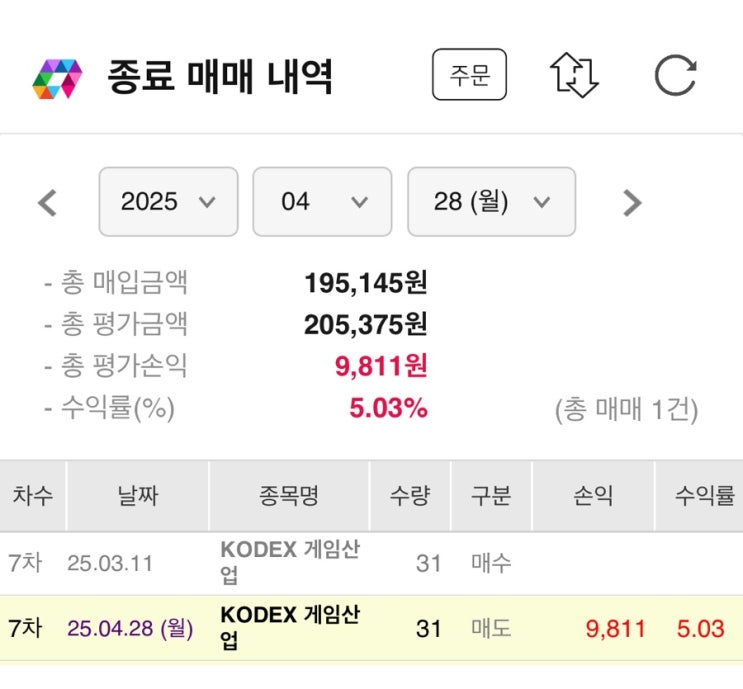743x689 pixels.
Task: Go to next date with right arrow
Action: pos(631,203)
